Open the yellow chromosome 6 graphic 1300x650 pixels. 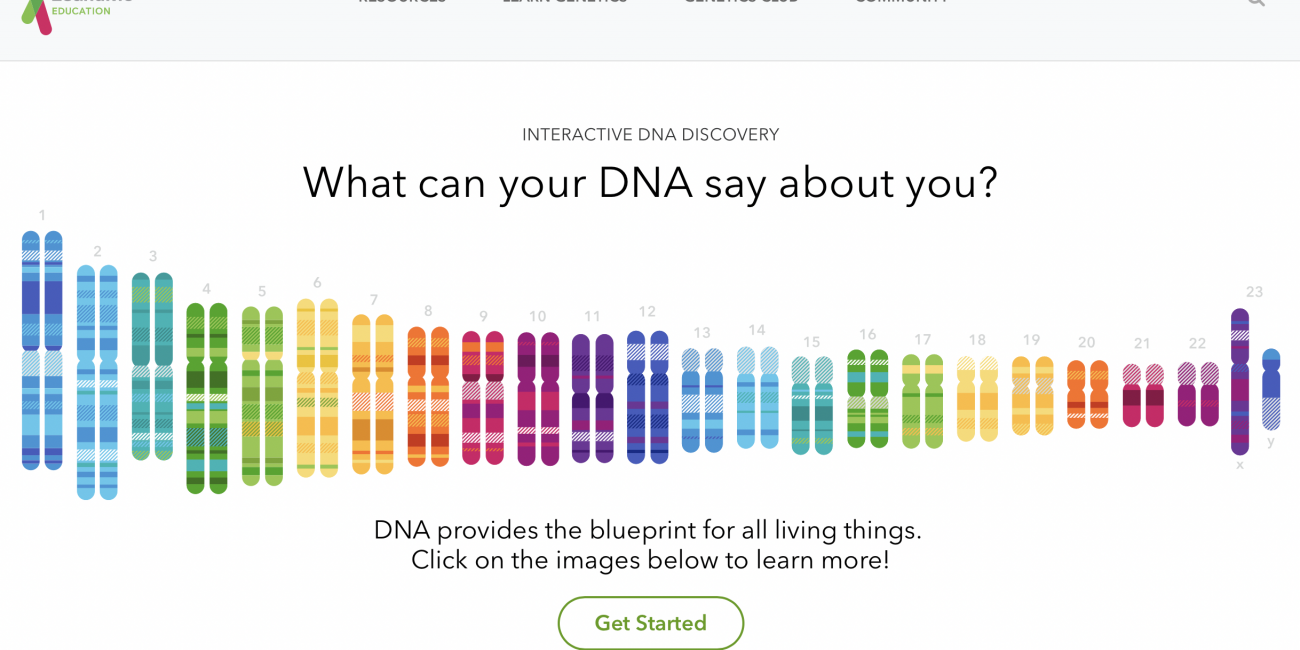pos(317,387)
